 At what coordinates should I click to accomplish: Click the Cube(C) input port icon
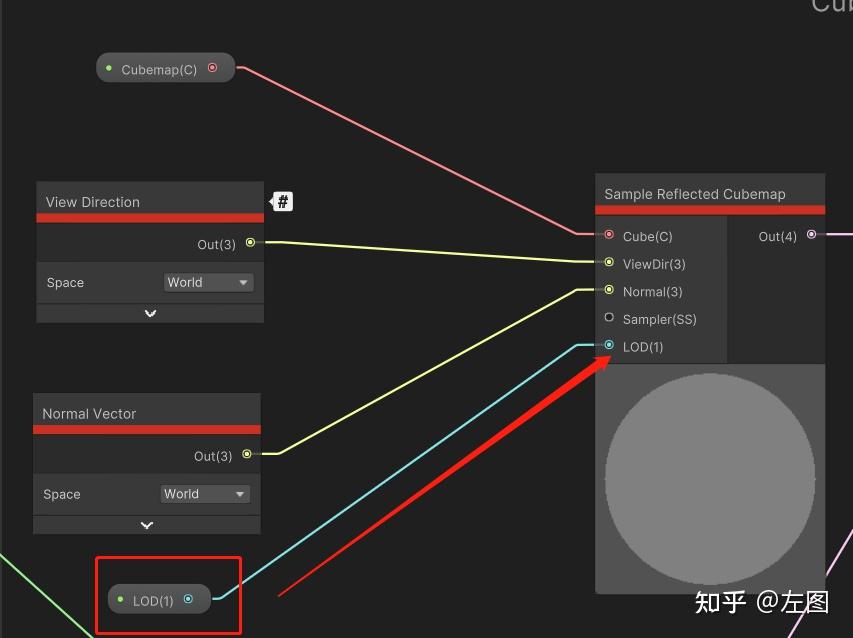pyautogui.click(x=609, y=237)
